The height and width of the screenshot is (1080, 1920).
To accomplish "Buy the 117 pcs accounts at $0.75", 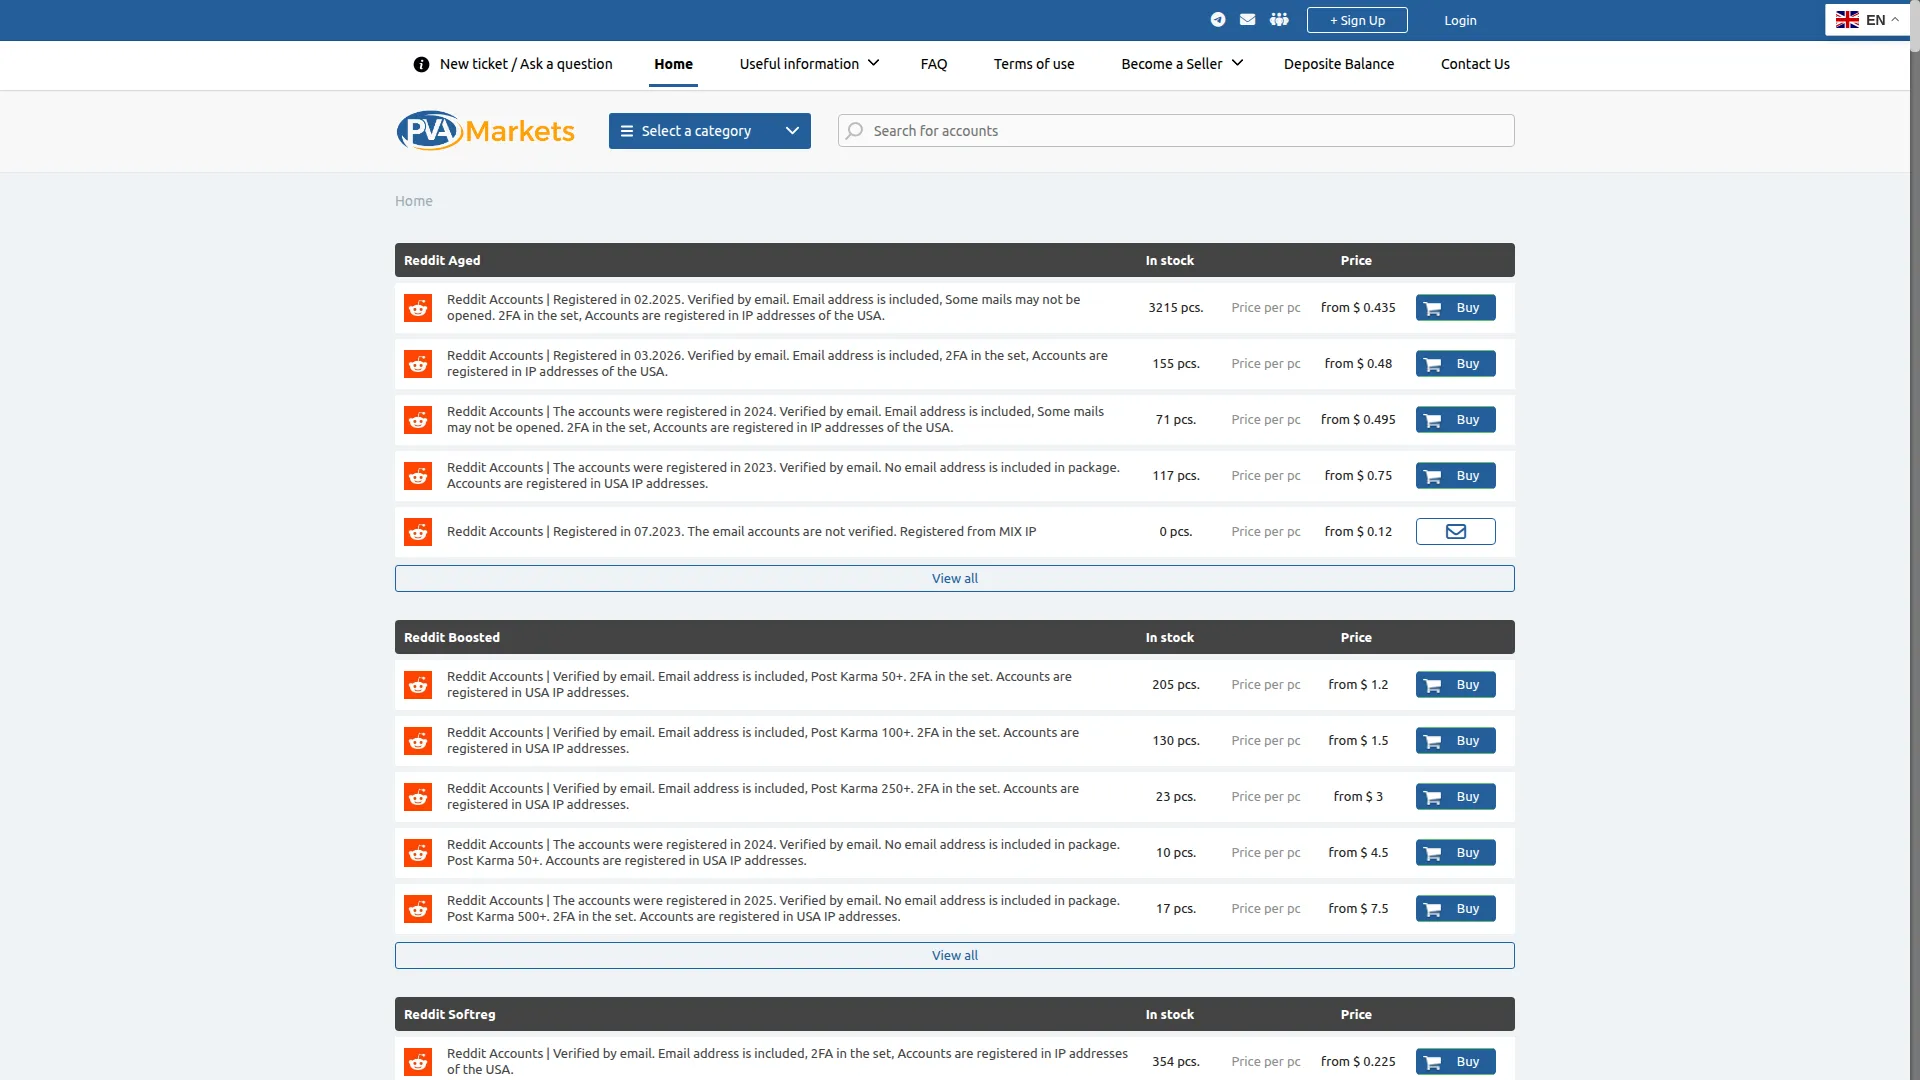I will 1456,476.
